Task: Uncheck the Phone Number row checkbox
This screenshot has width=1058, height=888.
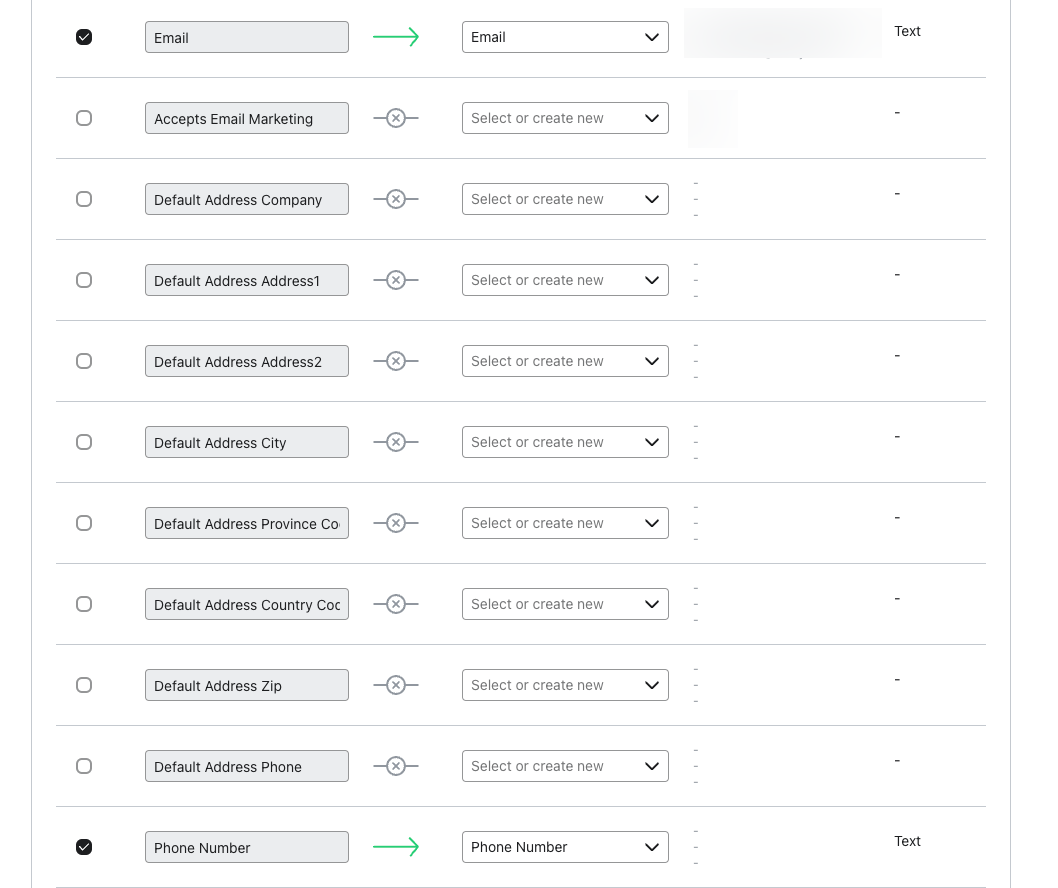Action: click(x=84, y=847)
